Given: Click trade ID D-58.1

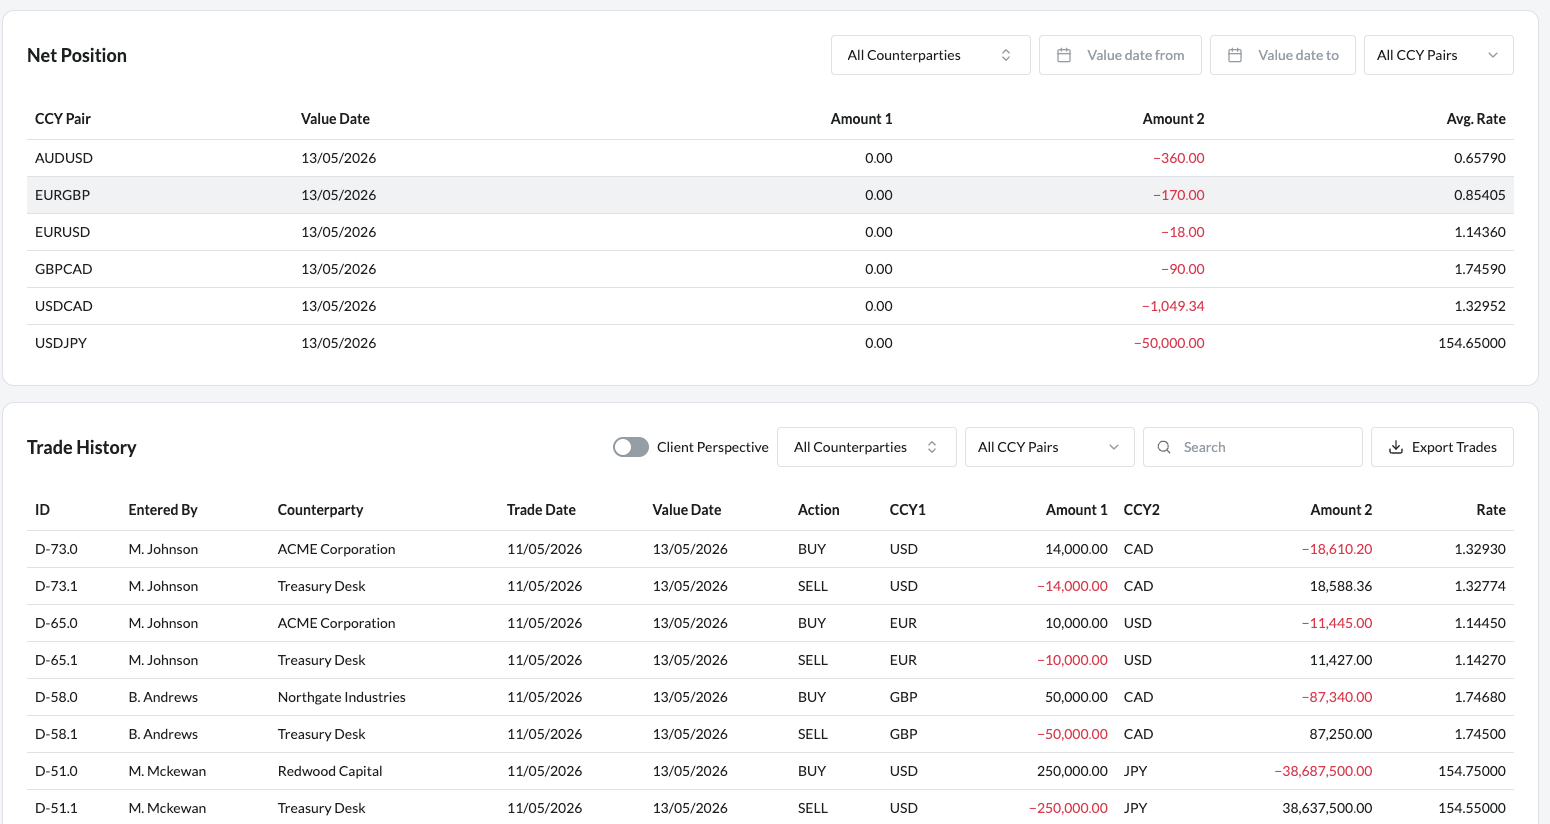Looking at the screenshot, I should point(56,734).
